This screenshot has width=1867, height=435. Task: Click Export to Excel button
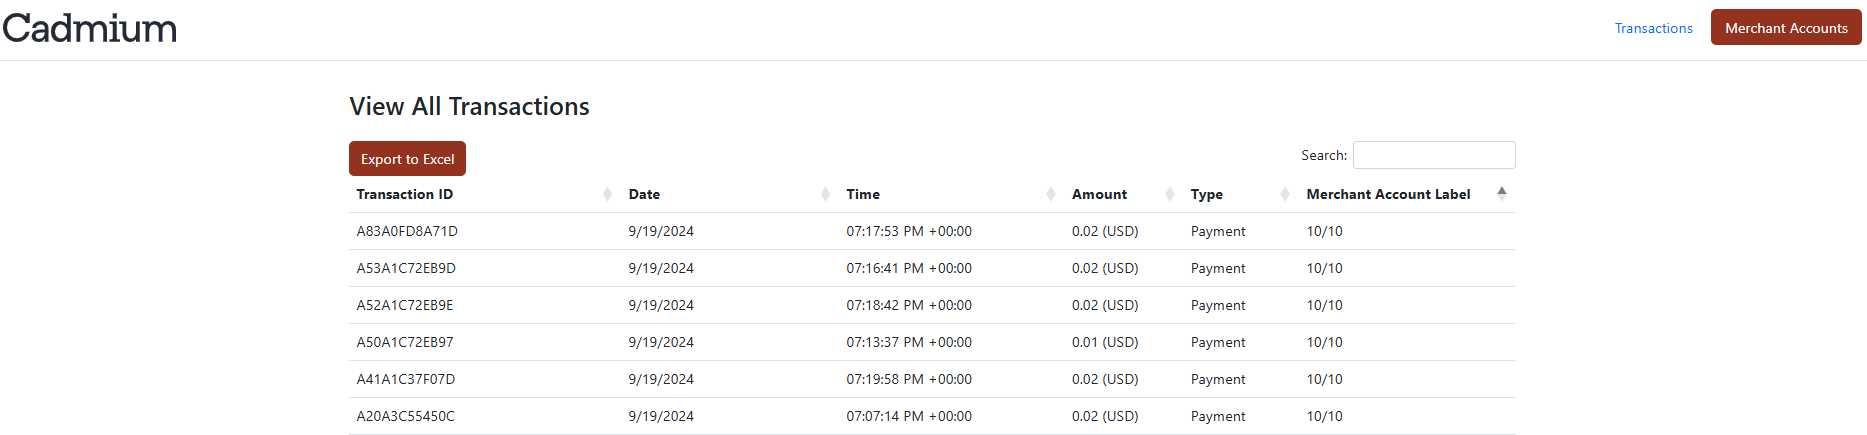coord(407,159)
